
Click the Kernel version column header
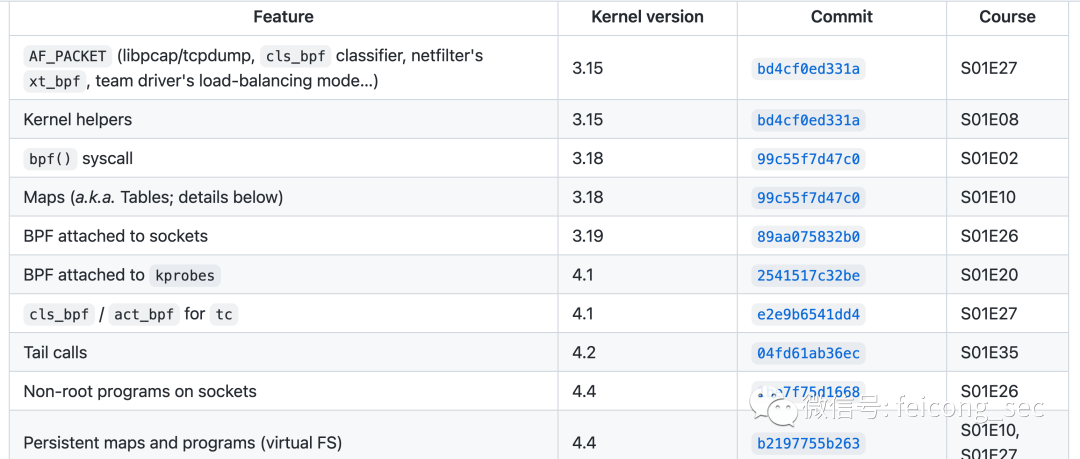[x=647, y=17]
